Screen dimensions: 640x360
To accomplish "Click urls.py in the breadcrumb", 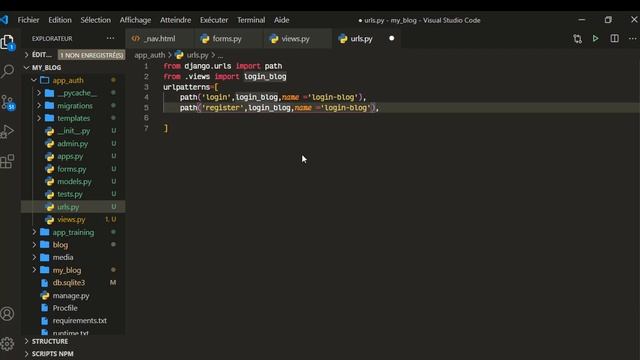I will [198, 55].
